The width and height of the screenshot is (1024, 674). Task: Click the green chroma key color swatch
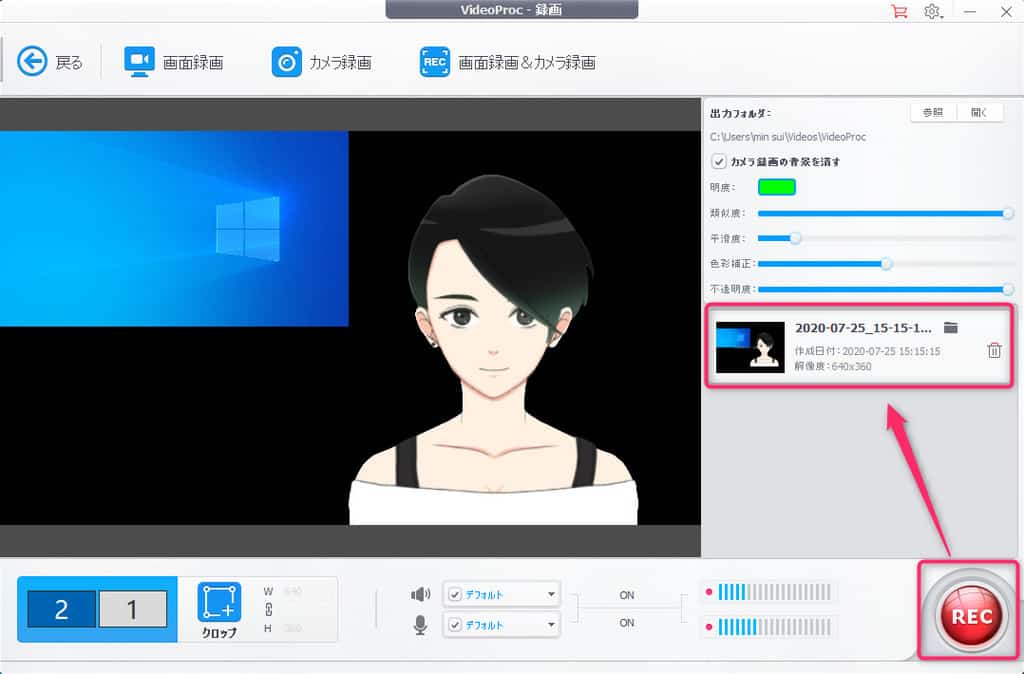[x=776, y=187]
